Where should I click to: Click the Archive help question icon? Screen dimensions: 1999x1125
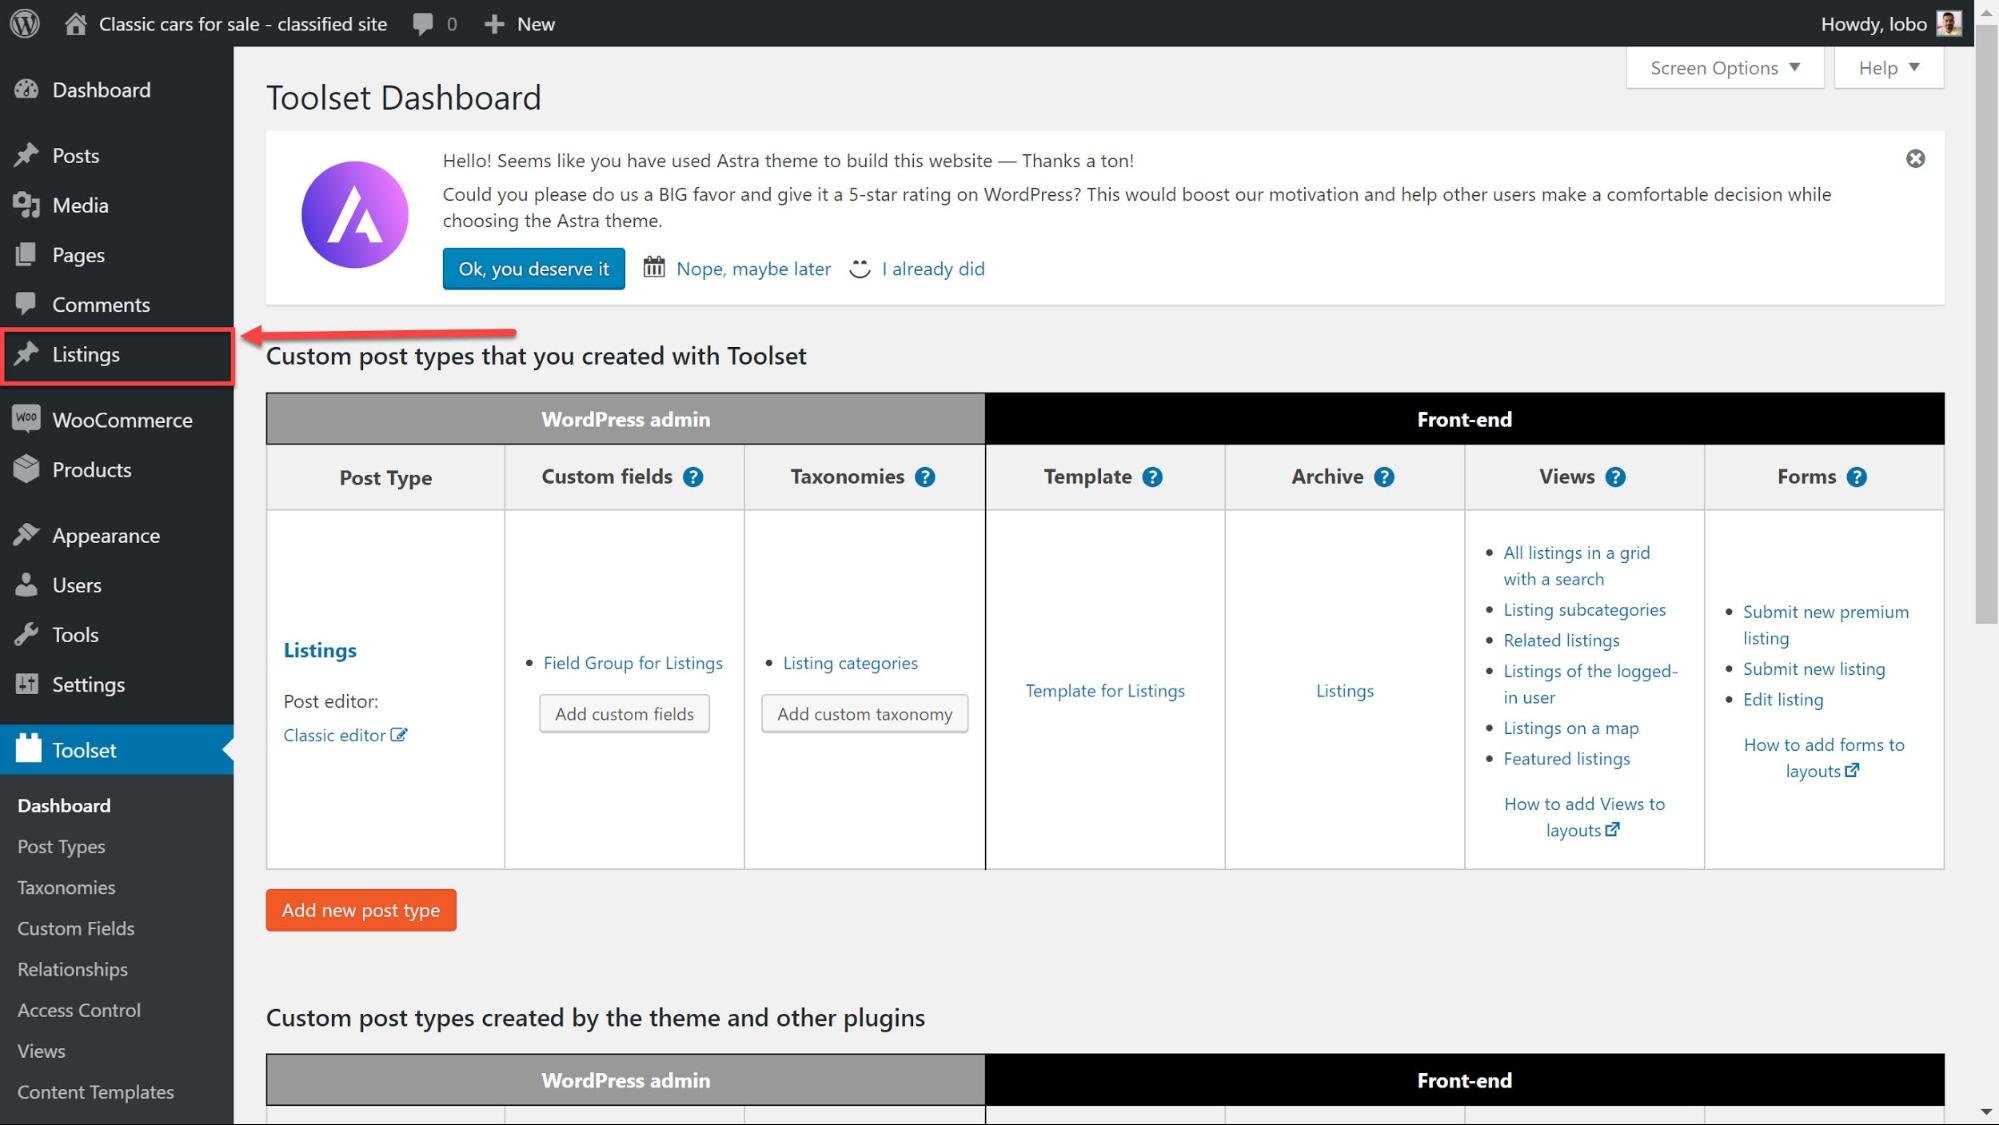(x=1384, y=477)
